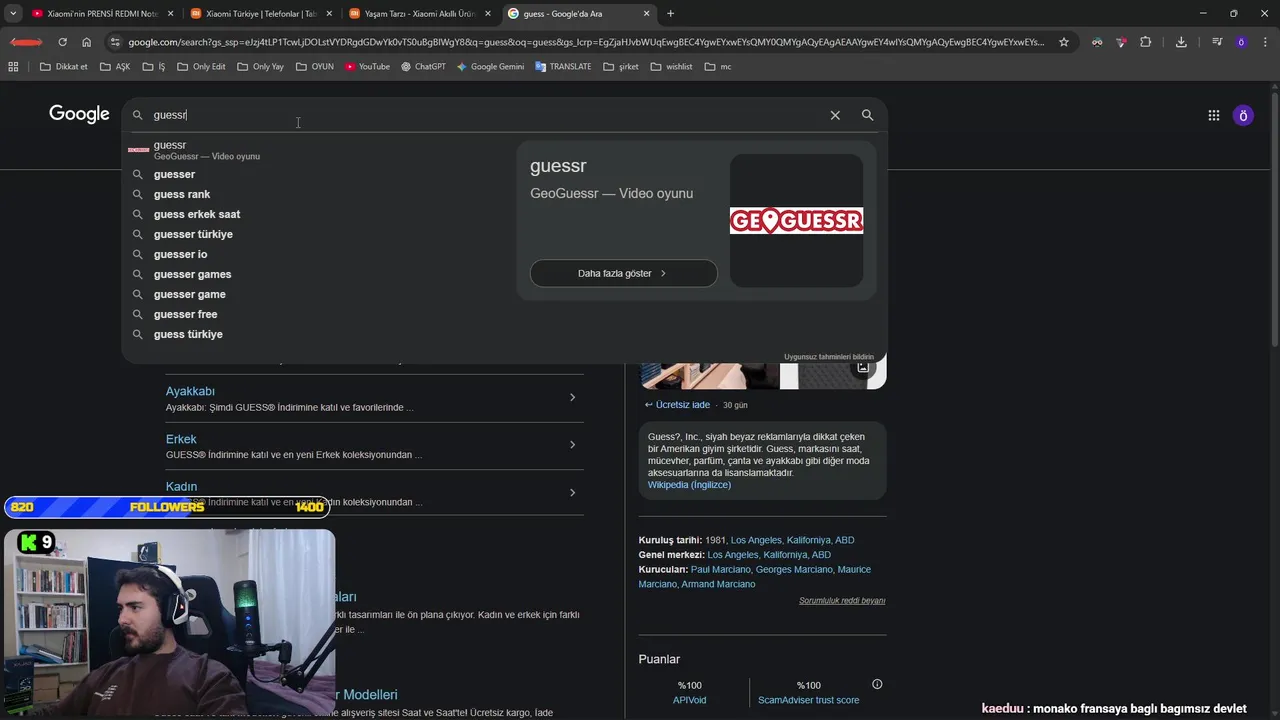Select 'guess türkiye' suggestion
Viewport: 1280px width, 720px height.
point(315,334)
